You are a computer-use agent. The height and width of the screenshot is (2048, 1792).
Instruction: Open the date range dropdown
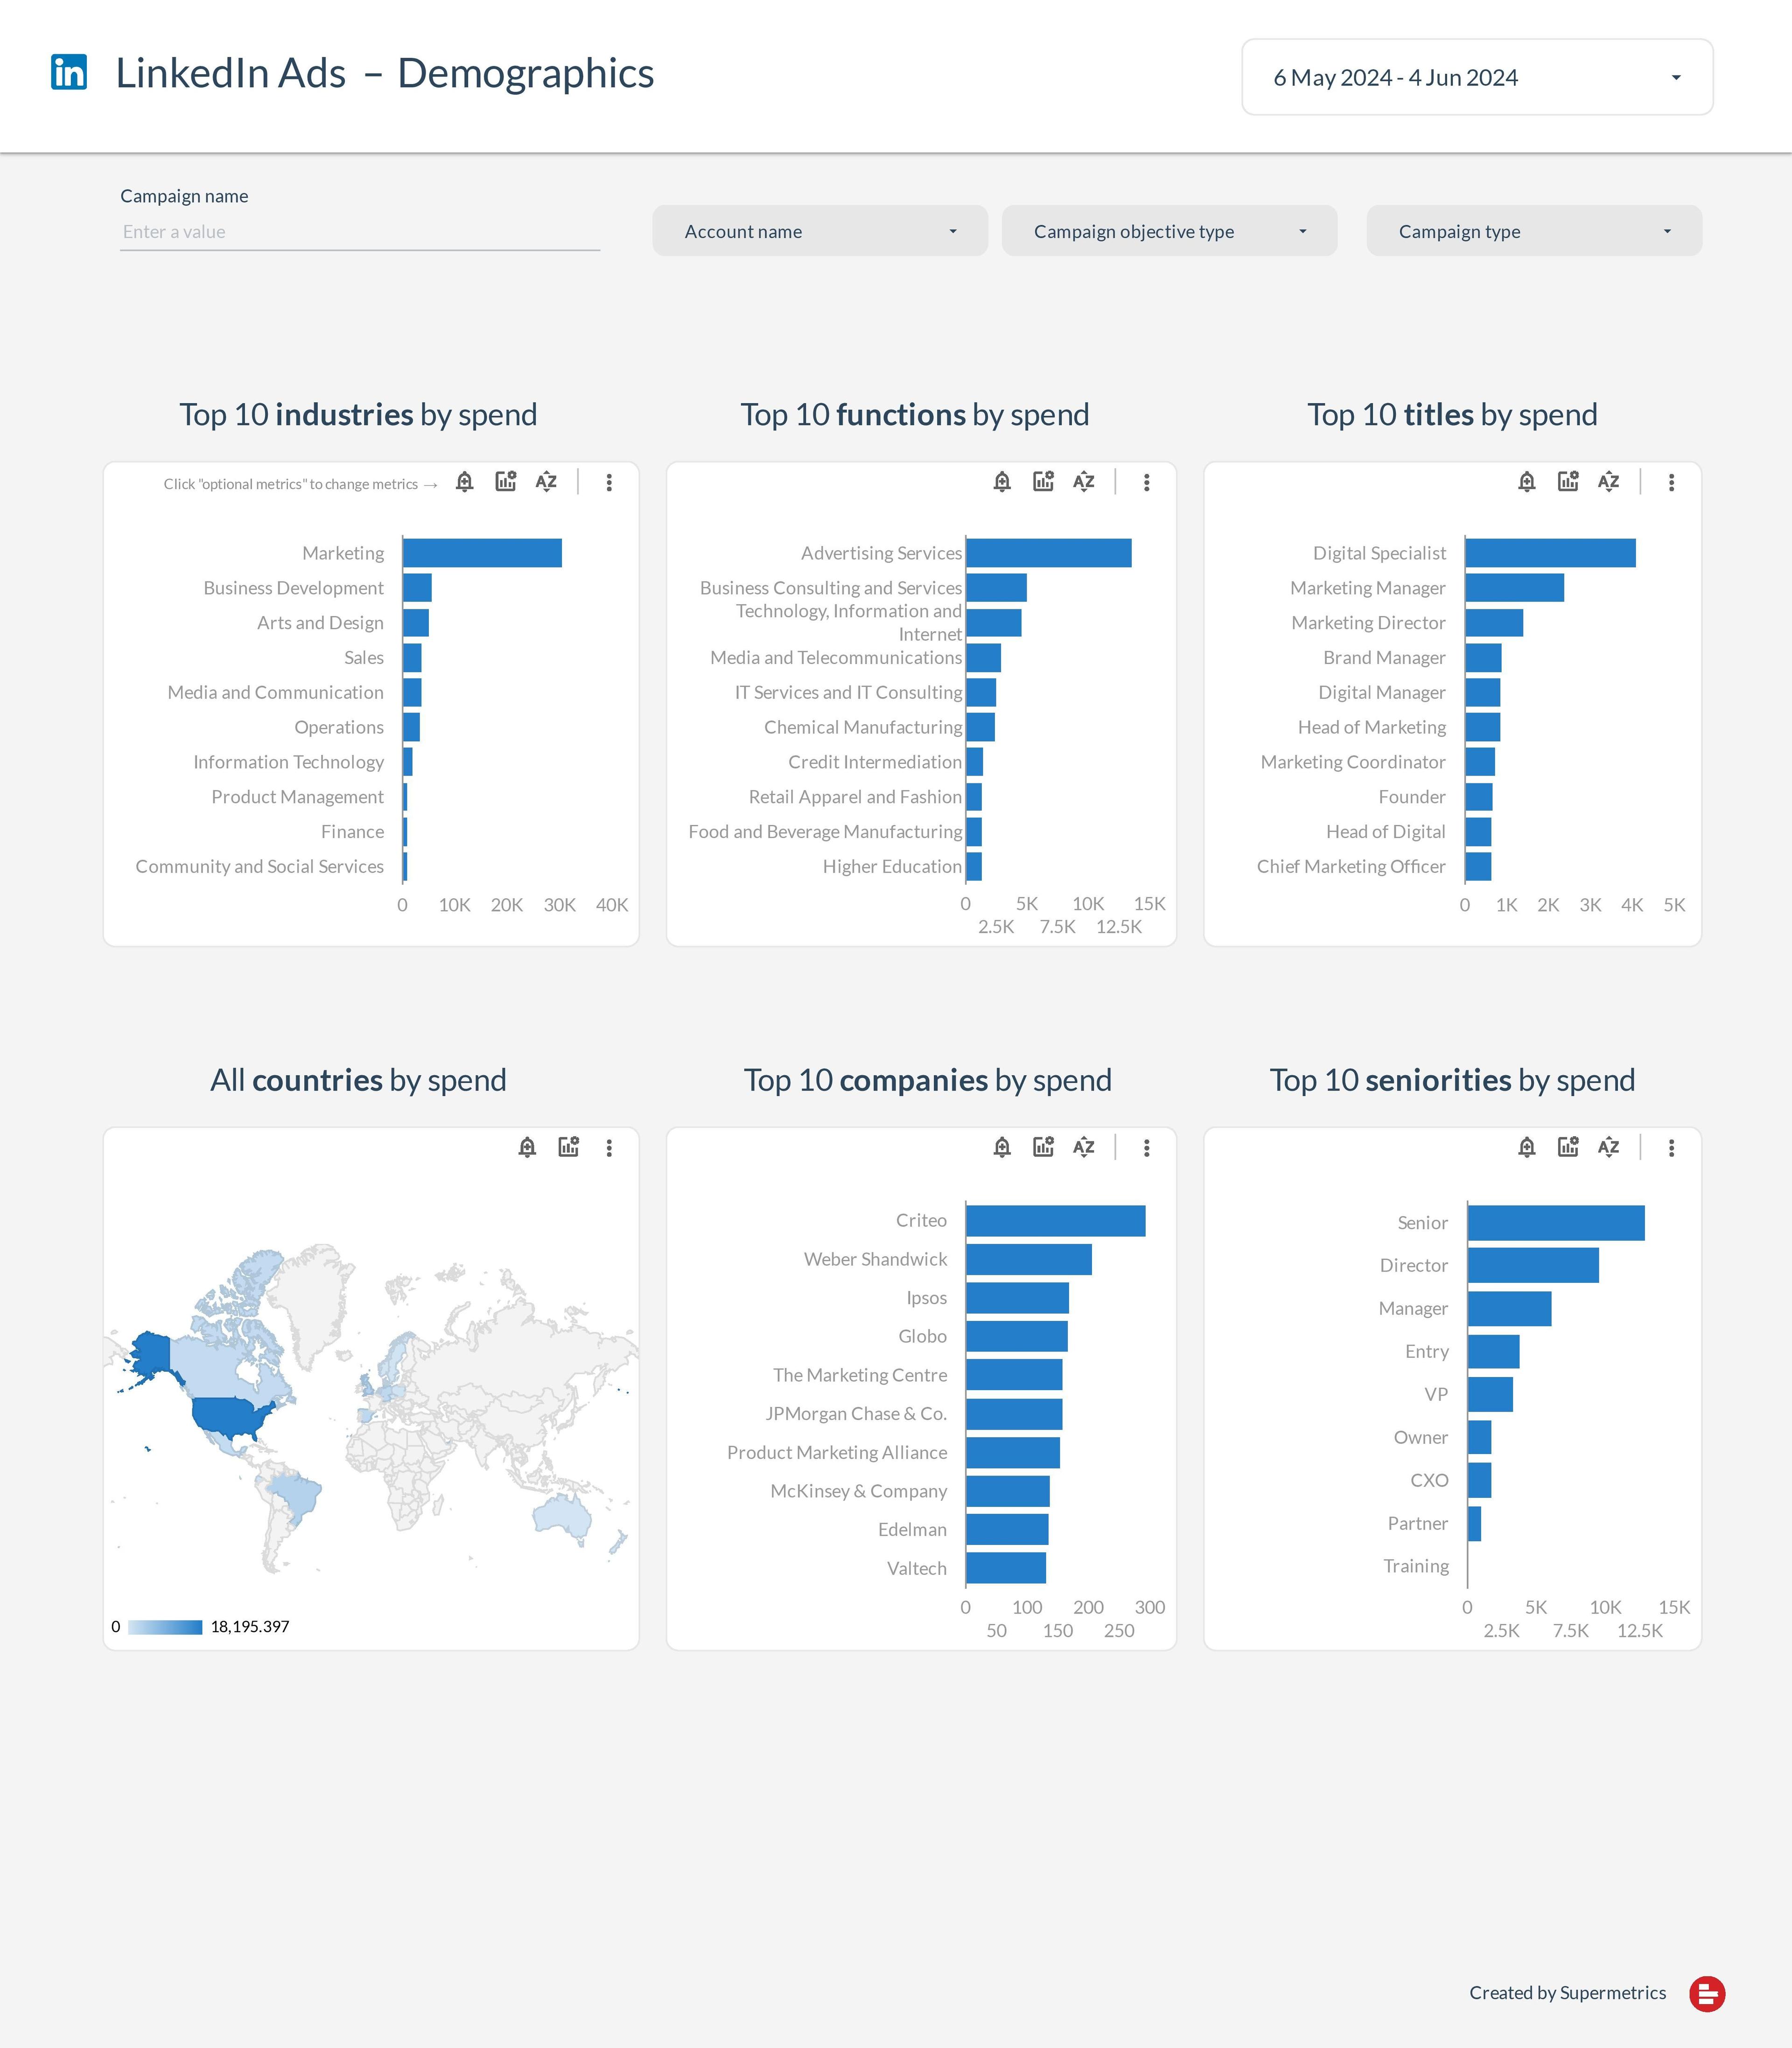click(x=1476, y=77)
